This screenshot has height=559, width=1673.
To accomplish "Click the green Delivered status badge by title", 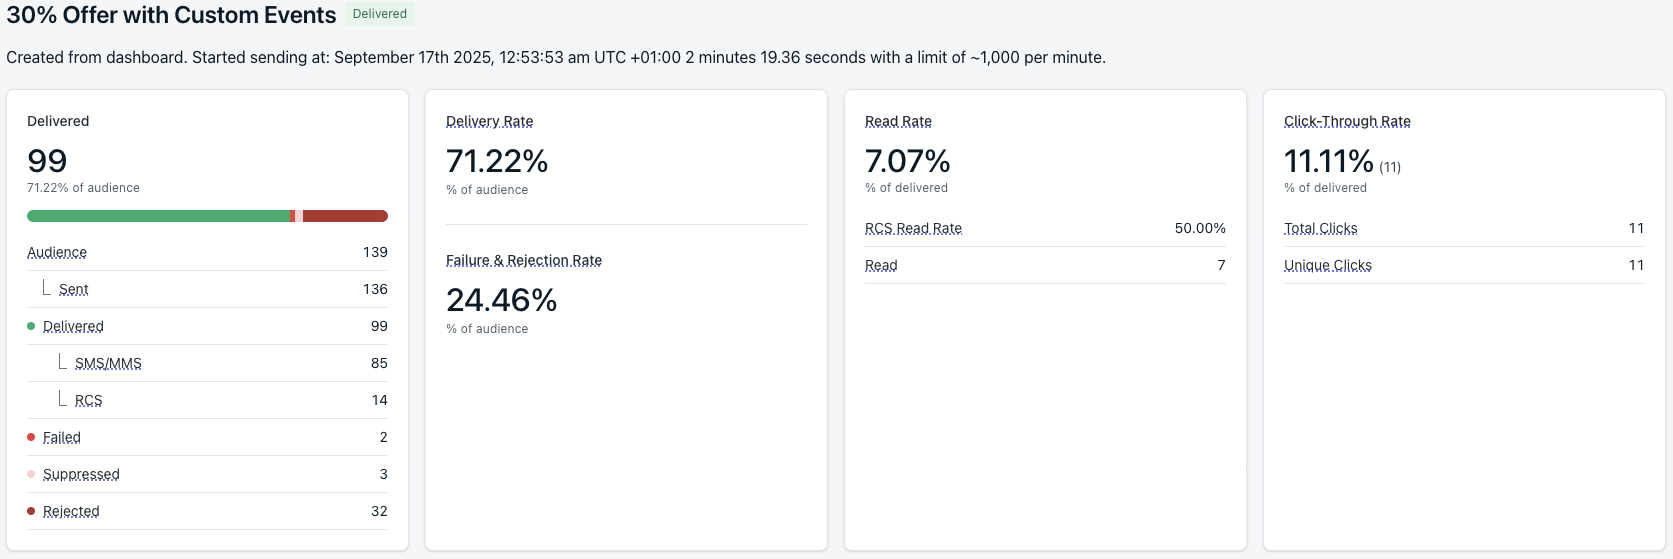I will 380,14.
